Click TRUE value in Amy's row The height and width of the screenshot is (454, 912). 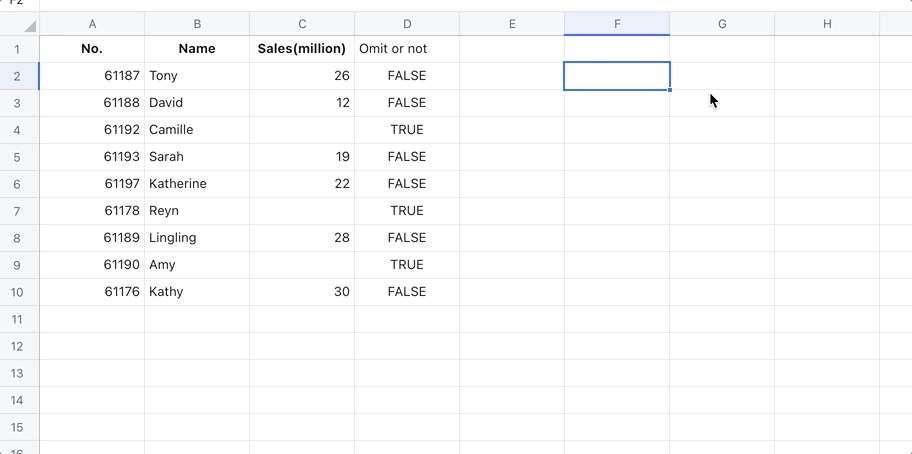407,265
